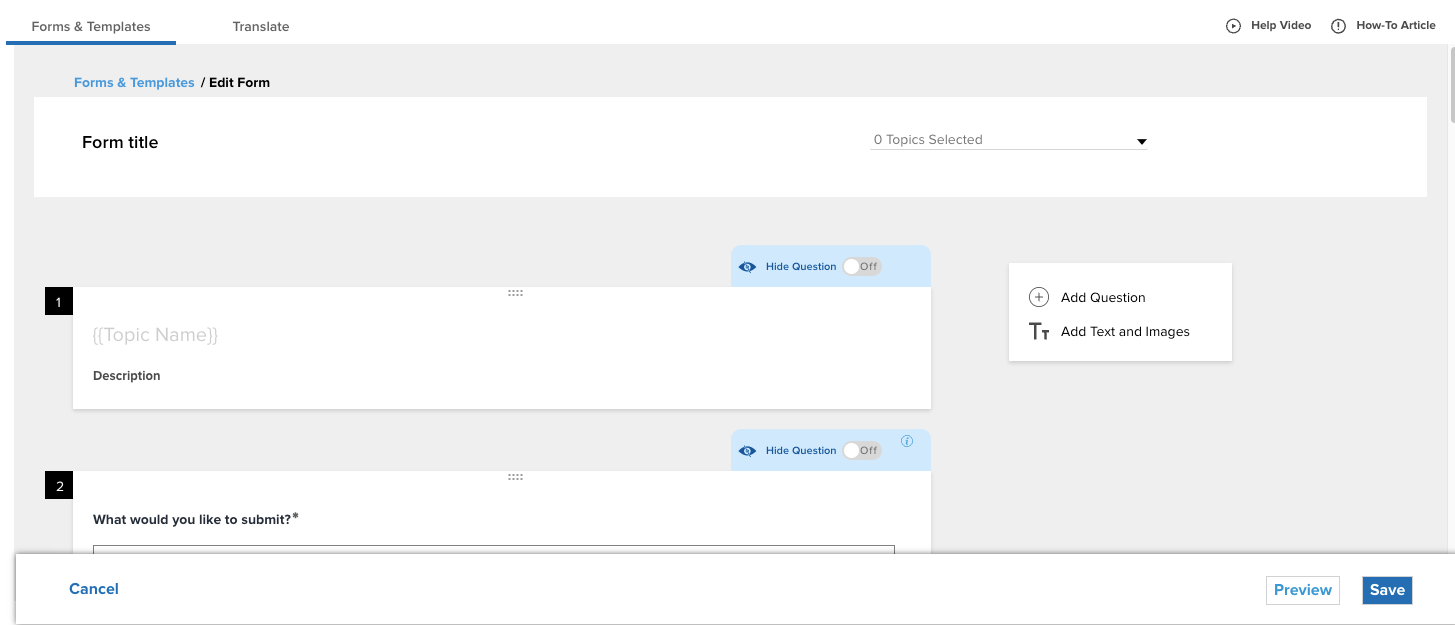Click the eye icon above question 2
Image resolution: width=1455 pixels, height=625 pixels.
(x=747, y=451)
